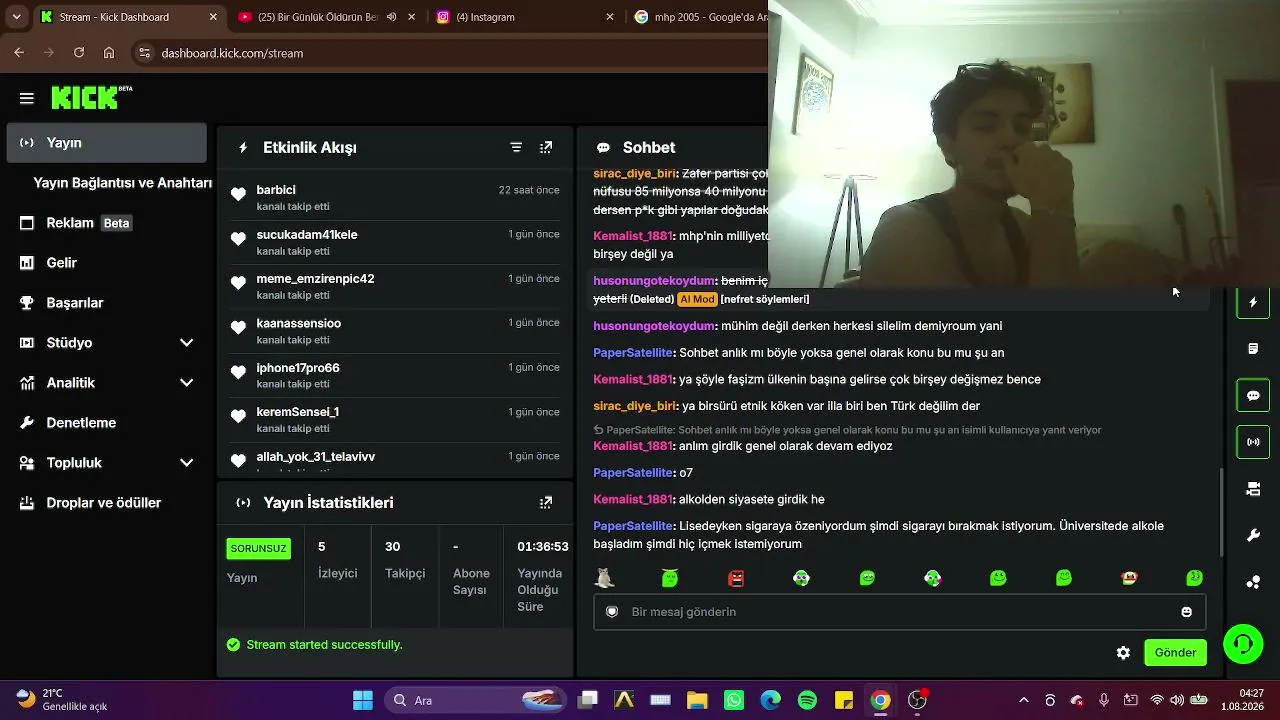
Task: Click the Takipçi count 30
Action: (393, 547)
